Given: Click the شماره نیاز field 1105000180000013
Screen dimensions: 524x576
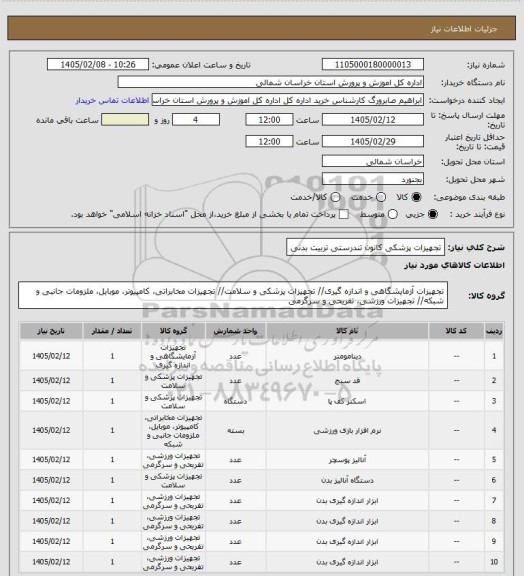Looking at the screenshot, I should 373,65.
